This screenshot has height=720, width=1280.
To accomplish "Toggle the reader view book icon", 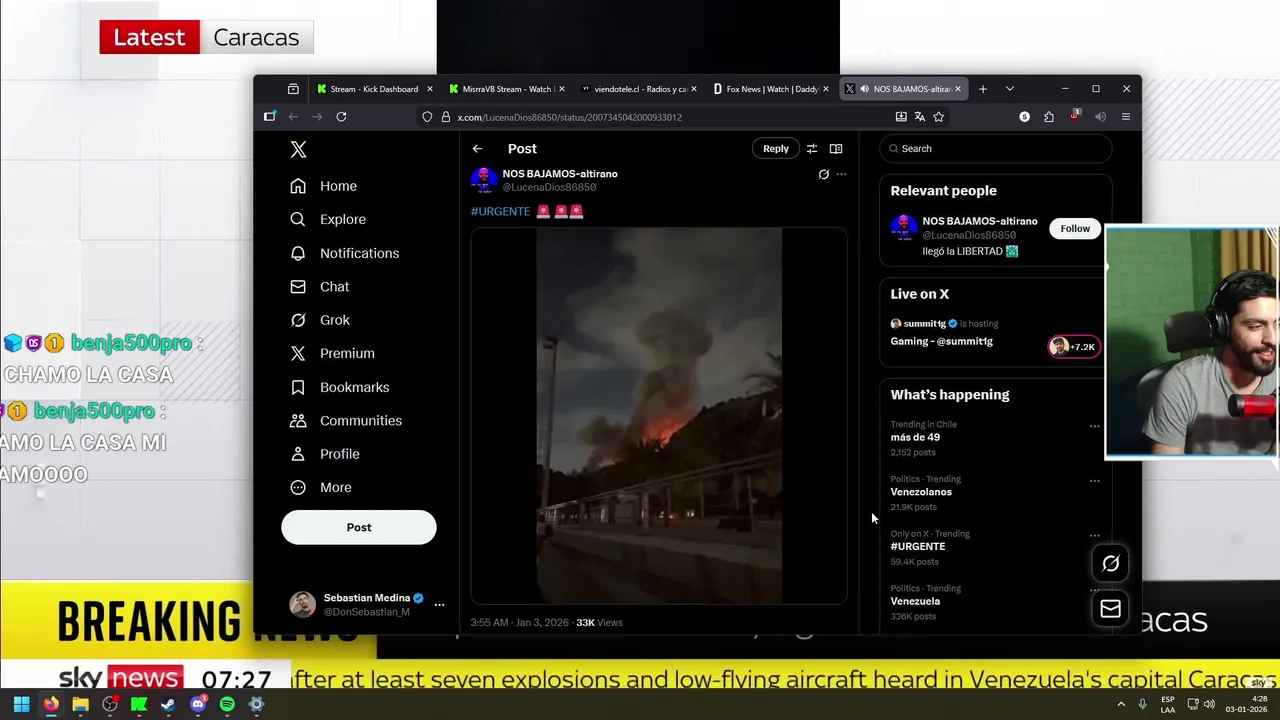I will [x=836, y=148].
